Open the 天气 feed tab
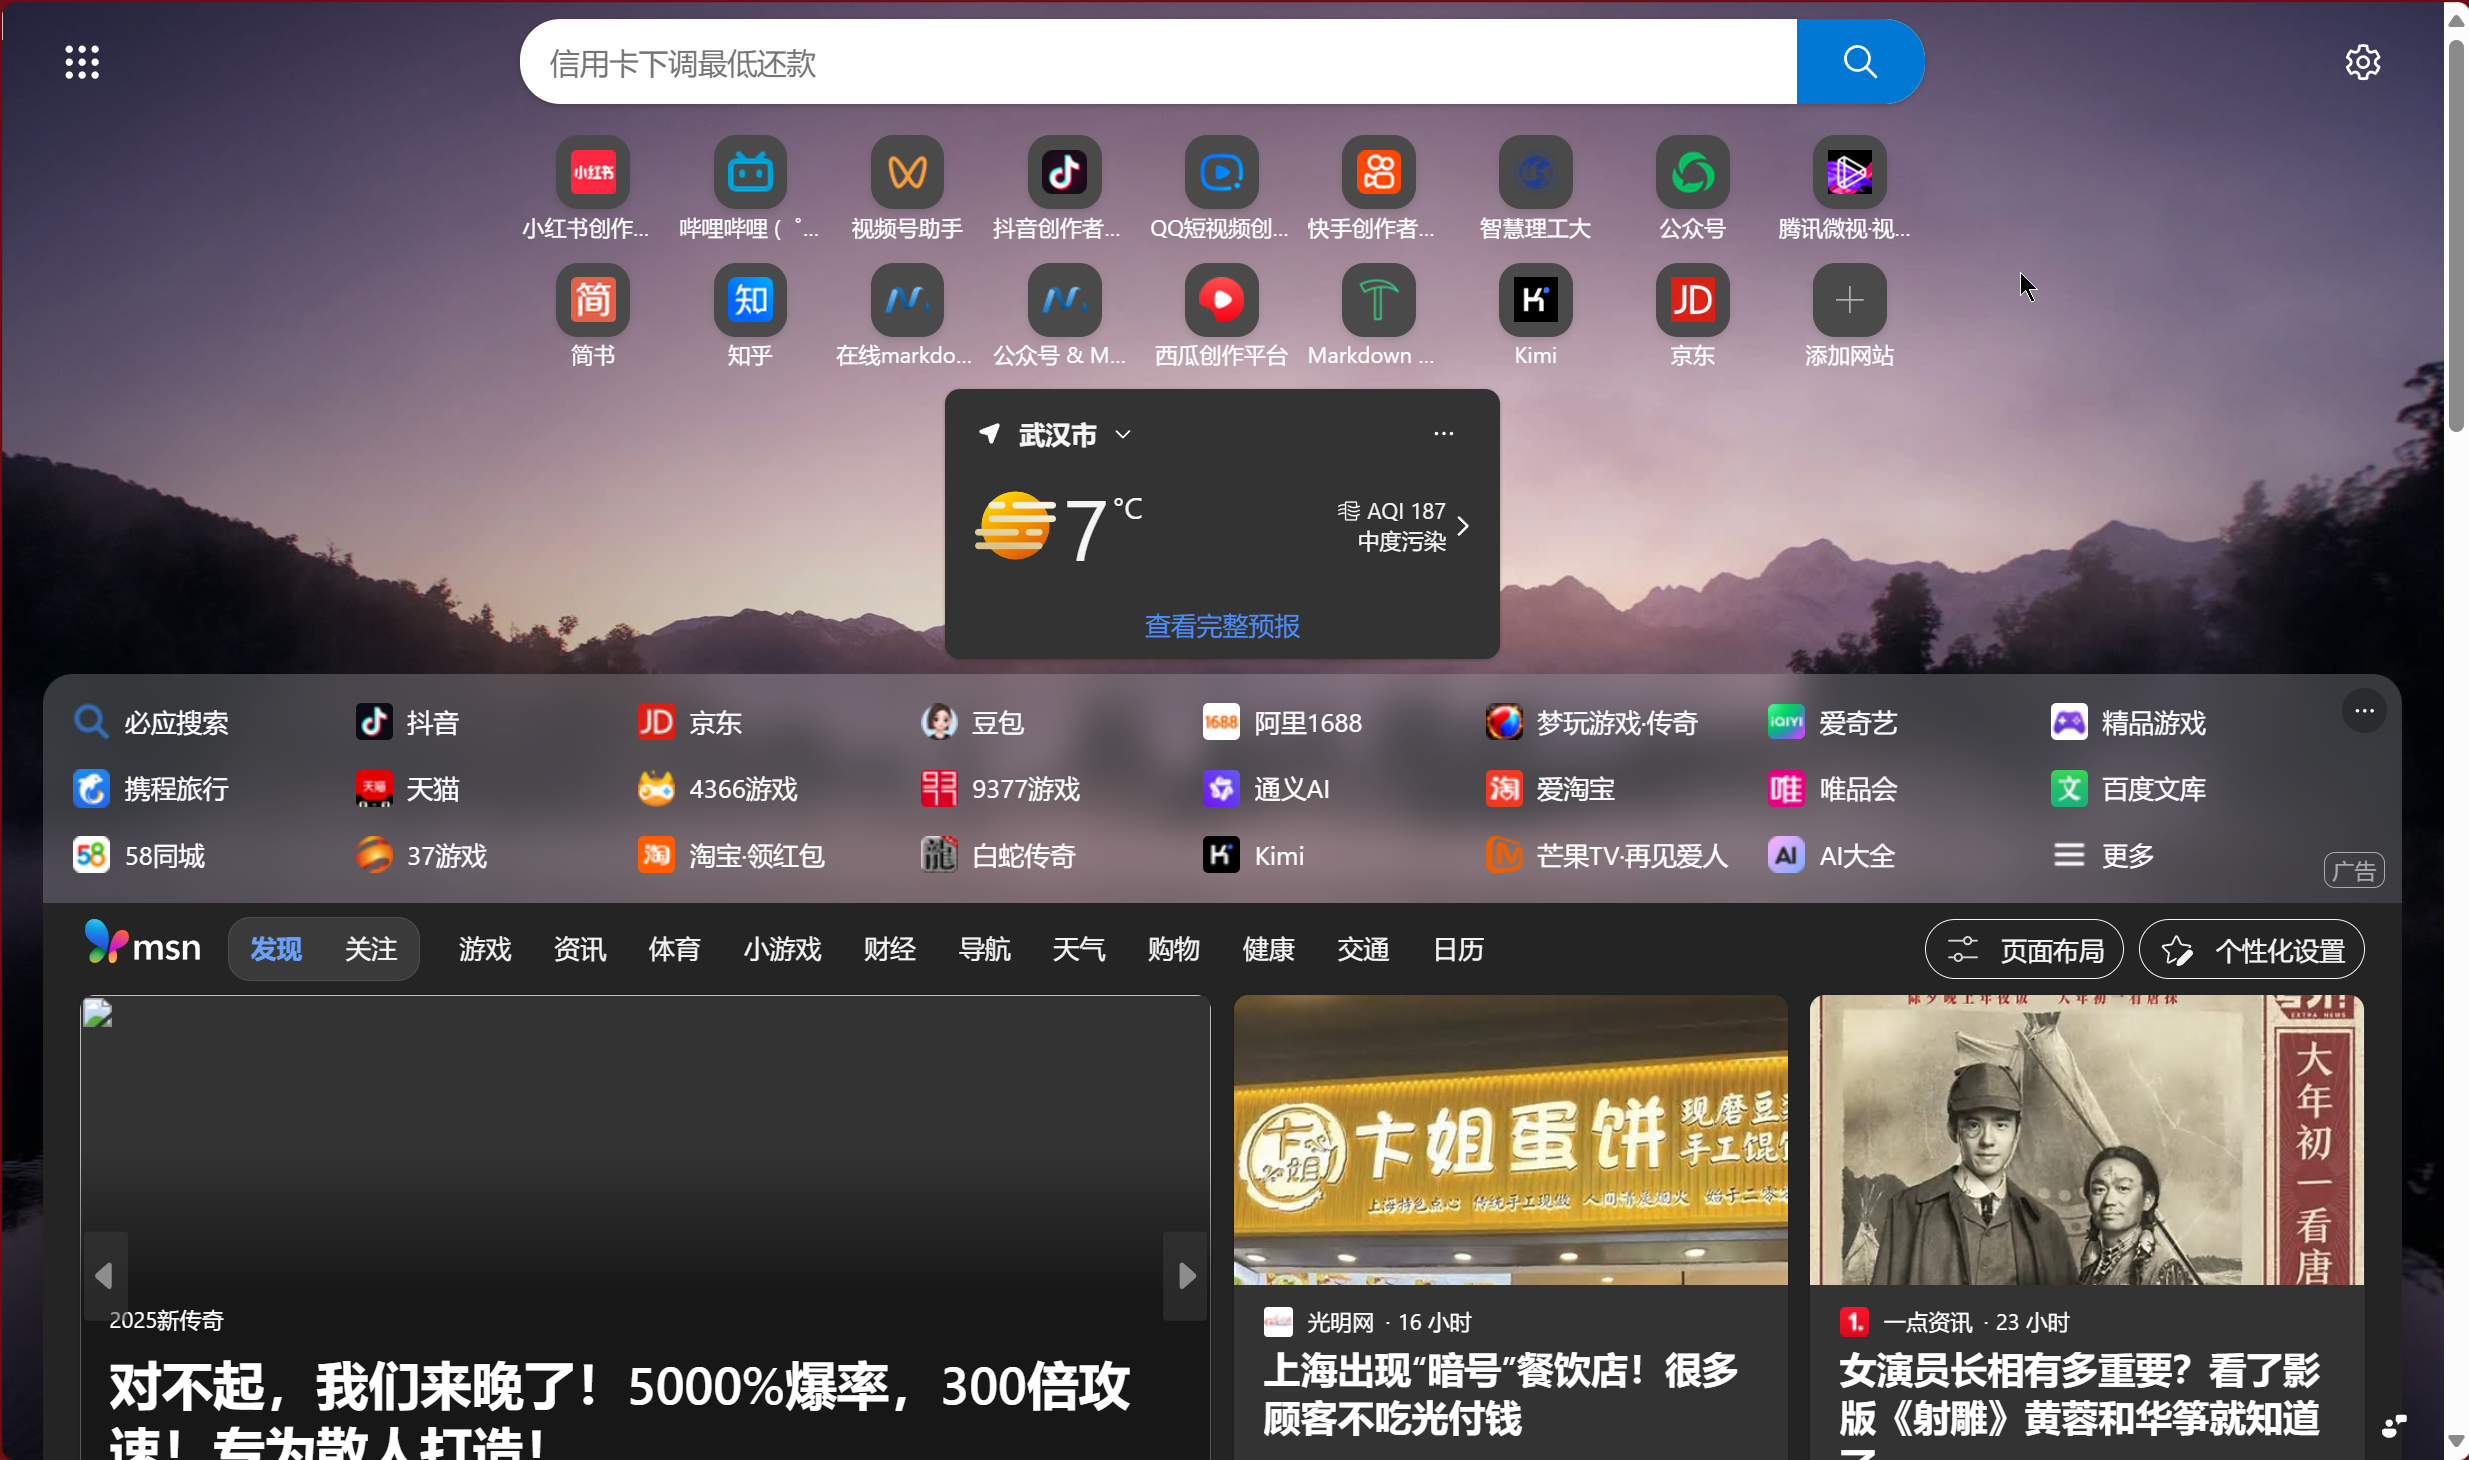 [x=1079, y=948]
